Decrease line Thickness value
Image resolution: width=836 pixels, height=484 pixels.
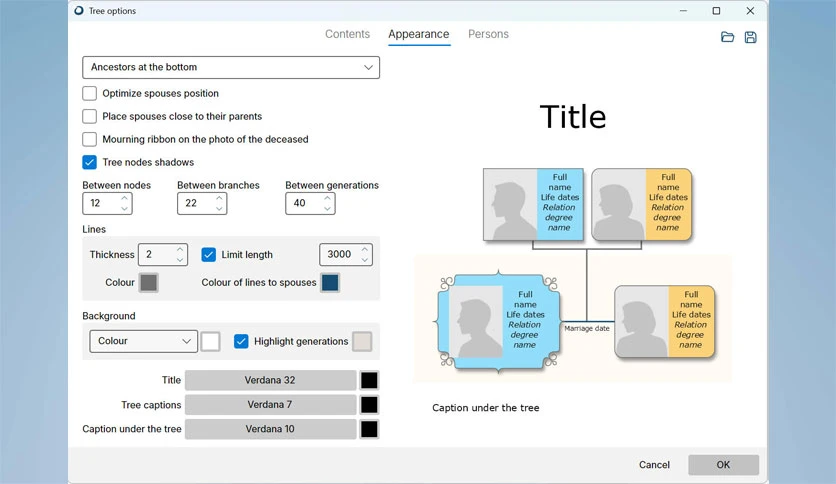tap(180, 260)
